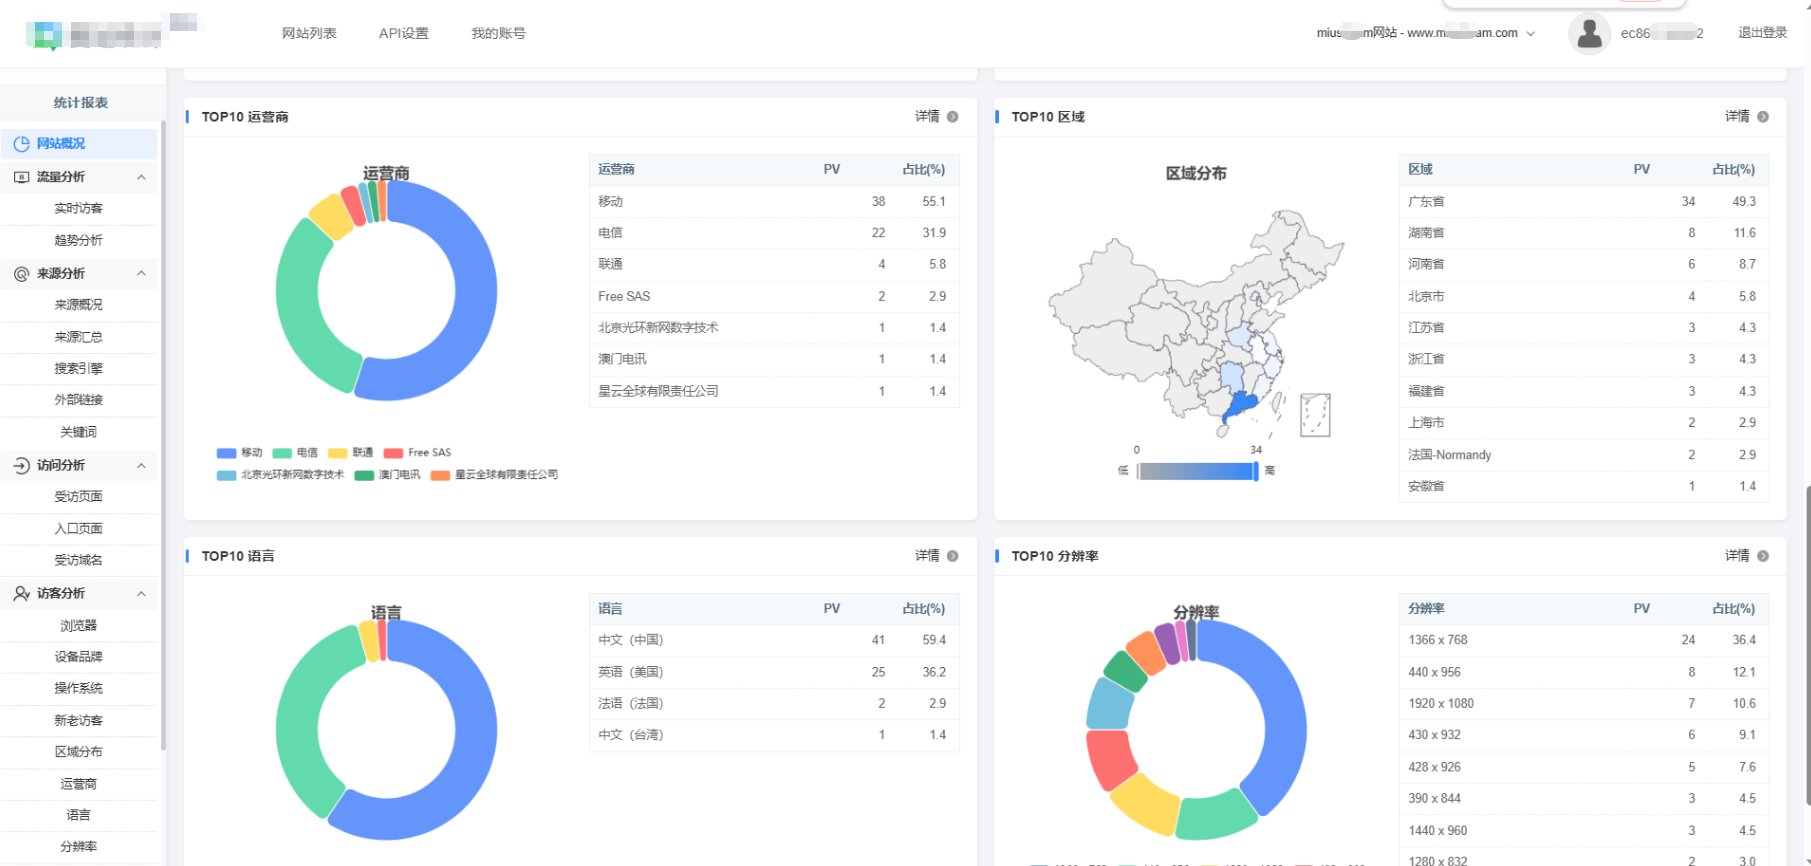Viewport: 1811px width, 866px height.
Task: Toggle the 电信 legend item off
Action: [x=295, y=453]
